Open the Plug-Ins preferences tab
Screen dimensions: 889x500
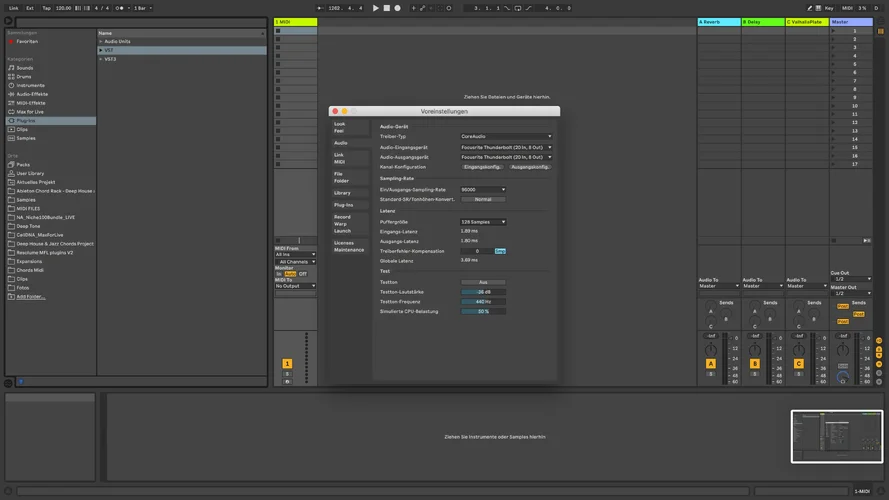343,205
